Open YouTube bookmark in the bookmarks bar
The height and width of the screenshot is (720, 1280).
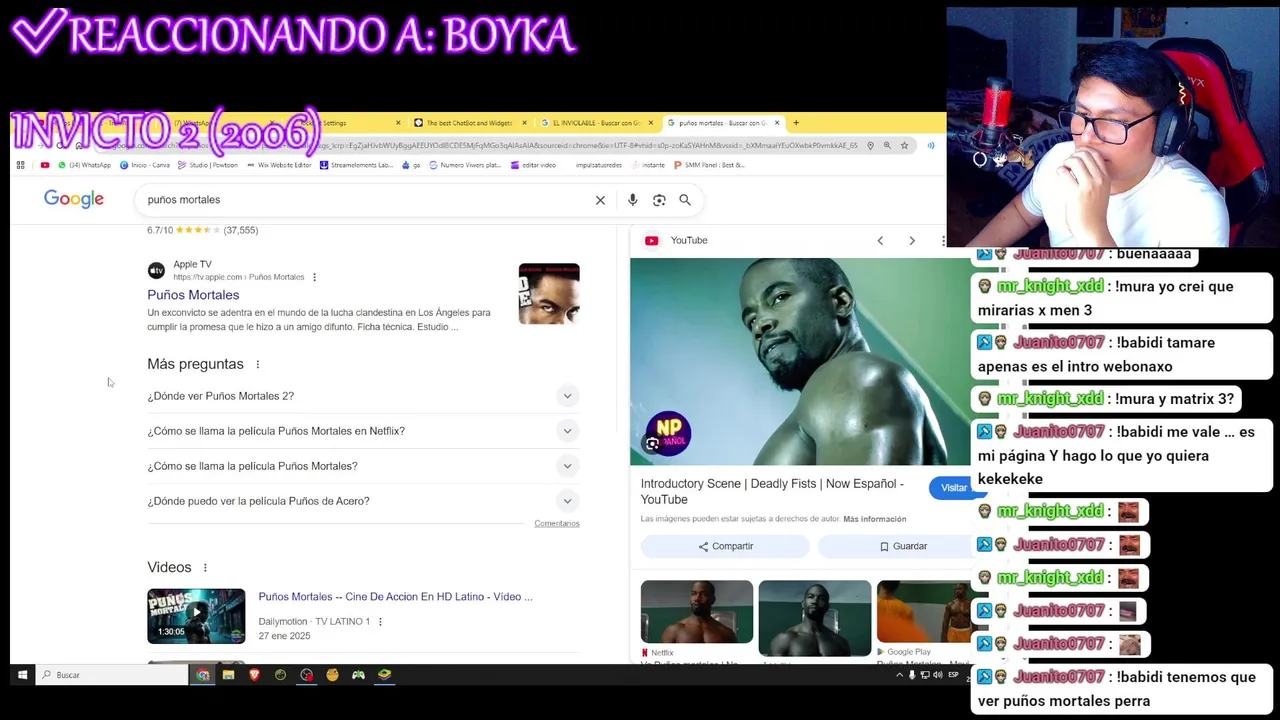point(44,165)
